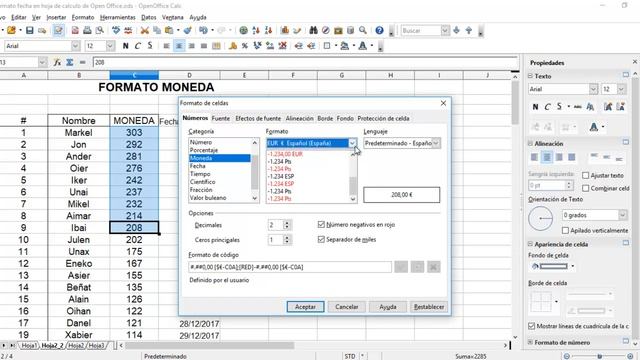Viewport: 640px width, 360px height.
Task: Open the Name Box dropdown arrow
Action: point(42,62)
